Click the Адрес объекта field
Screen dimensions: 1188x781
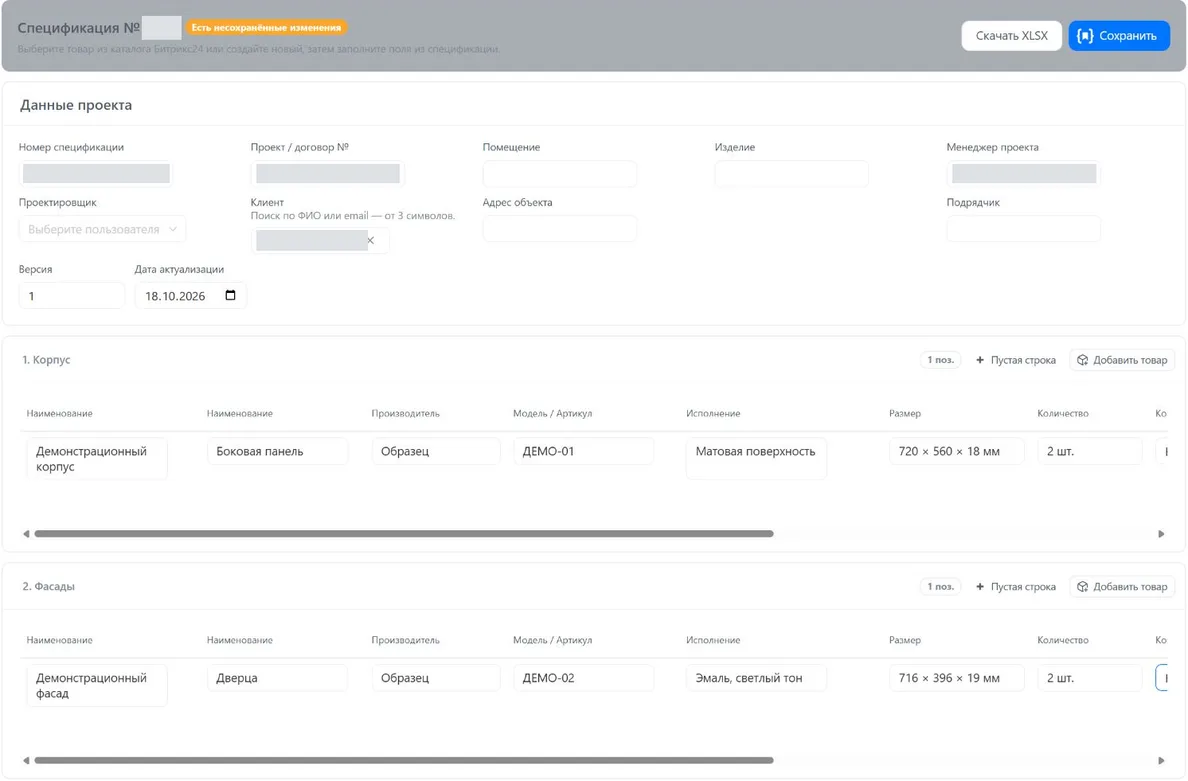point(560,229)
